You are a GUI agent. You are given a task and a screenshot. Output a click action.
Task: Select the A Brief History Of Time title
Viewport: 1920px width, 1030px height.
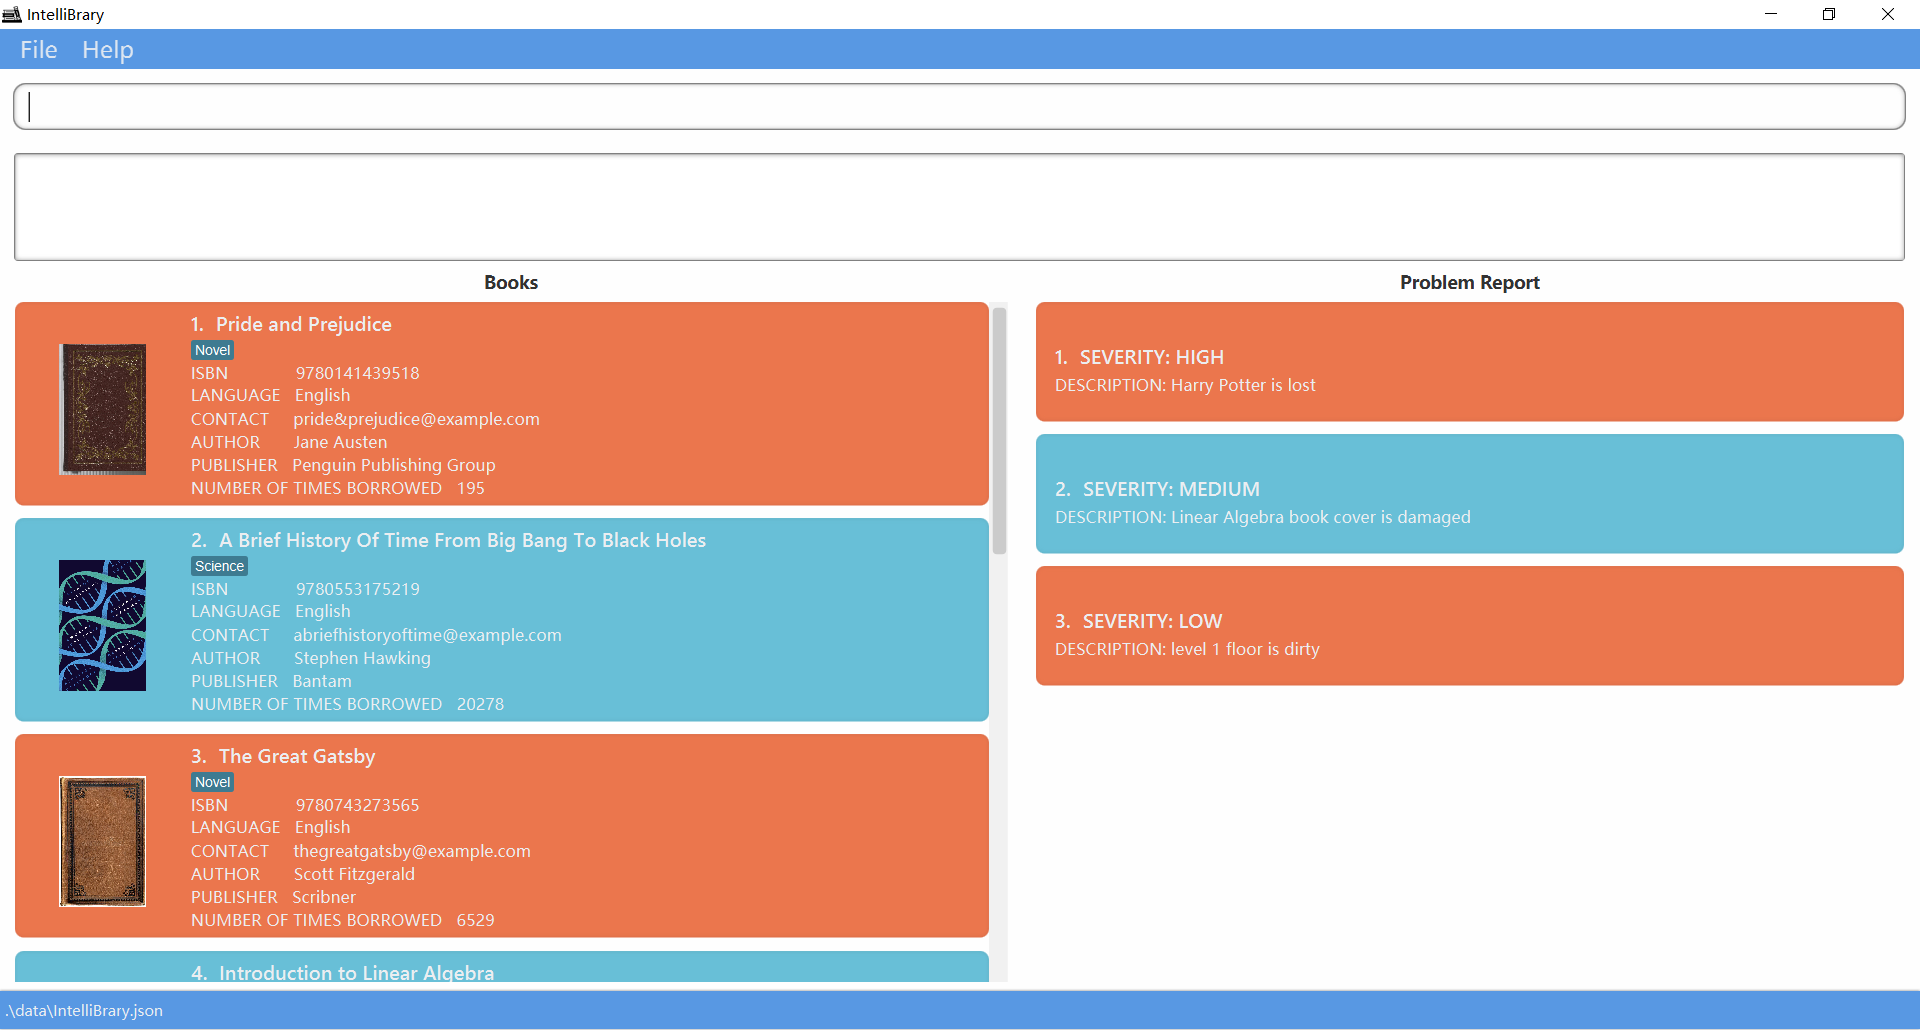pyautogui.click(x=462, y=540)
